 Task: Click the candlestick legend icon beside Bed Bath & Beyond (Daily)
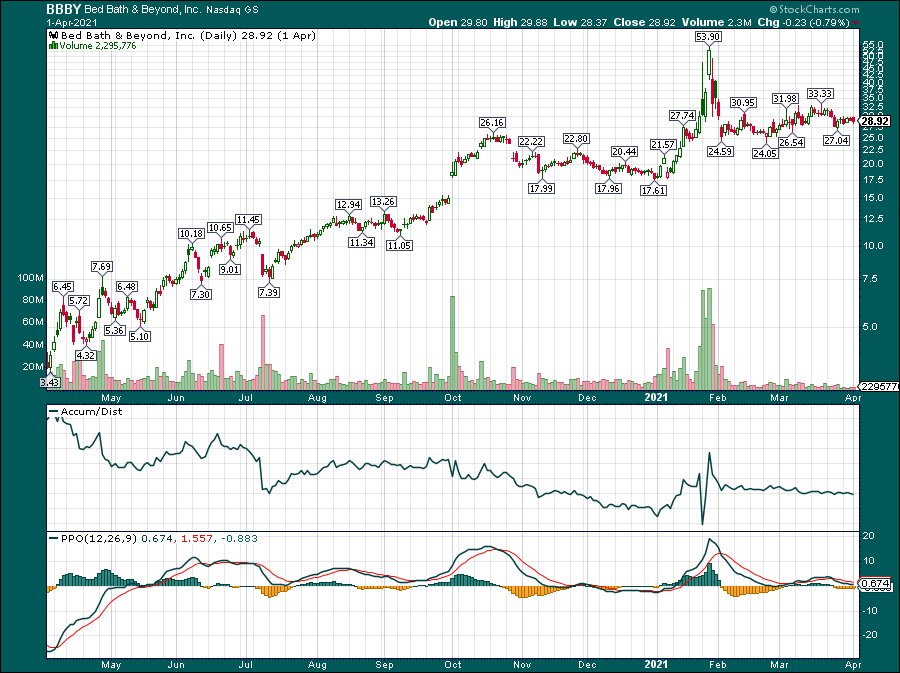tap(53, 36)
